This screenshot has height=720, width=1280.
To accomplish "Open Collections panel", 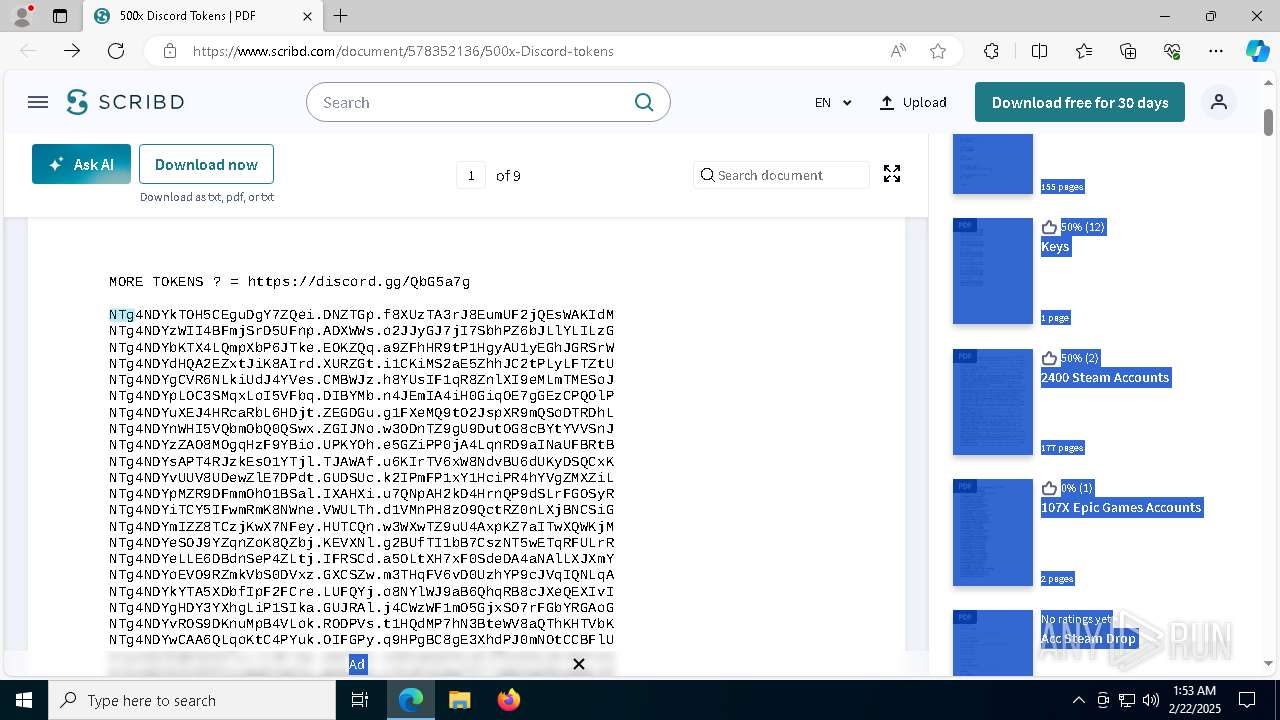I will (x=1128, y=51).
